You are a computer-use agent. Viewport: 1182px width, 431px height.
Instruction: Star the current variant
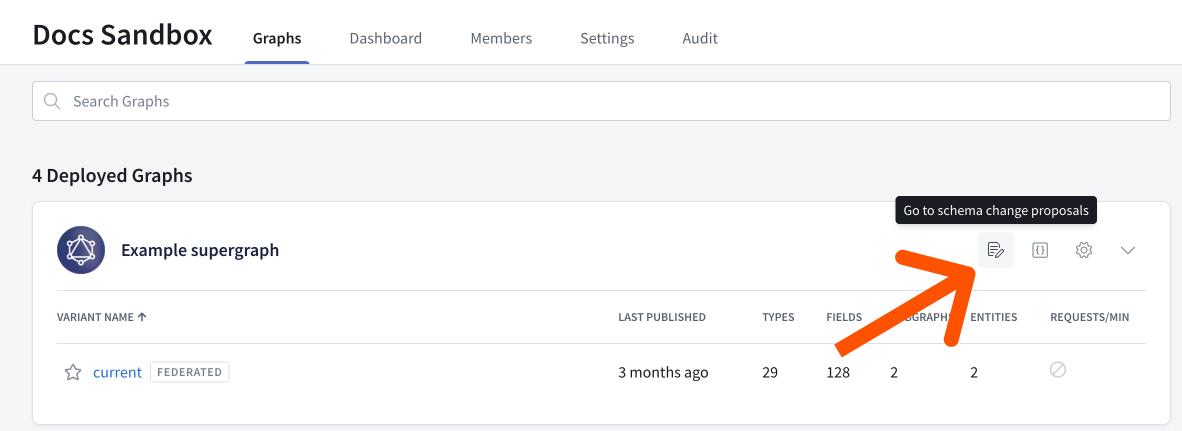(73, 372)
